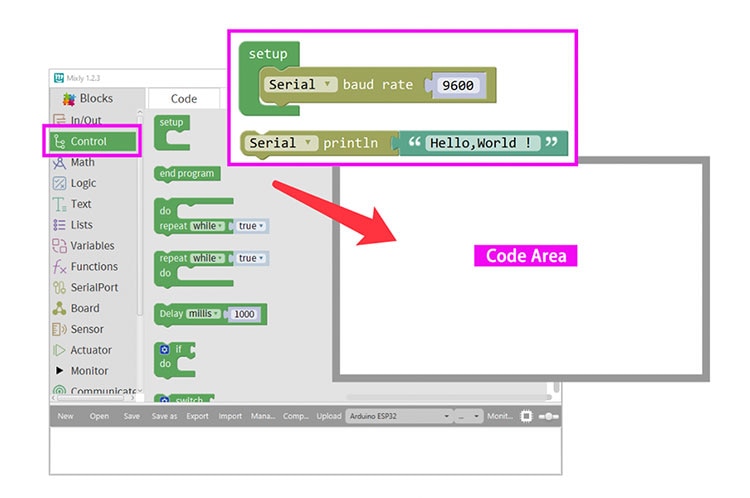Click the Mixly app logo in title bar
The image size is (750, 498).
click(x=59, y=77)
